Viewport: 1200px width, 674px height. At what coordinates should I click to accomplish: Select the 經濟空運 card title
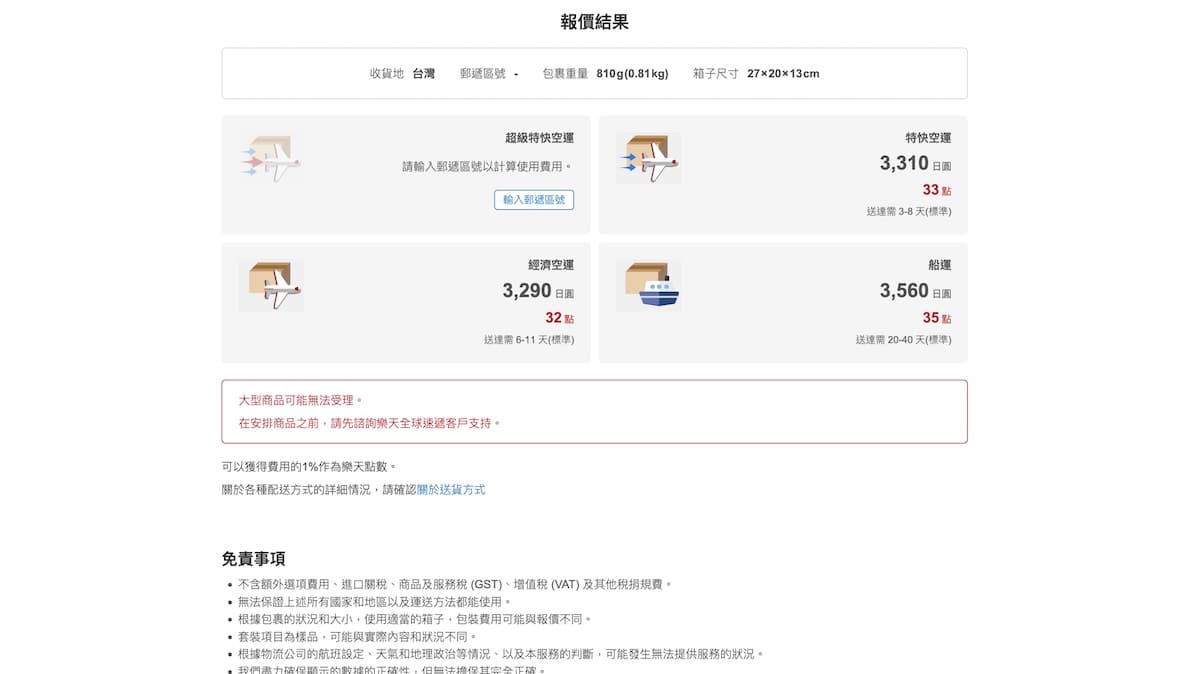551,265
